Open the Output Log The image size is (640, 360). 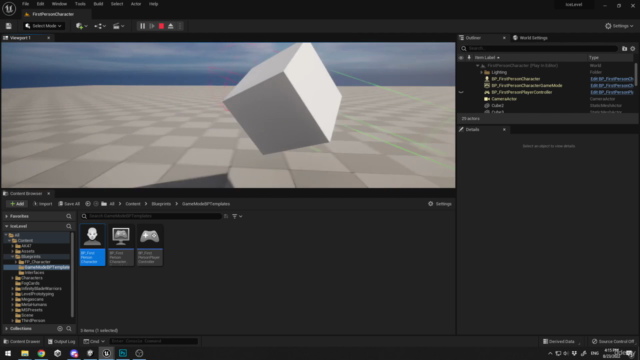pyautogui.click(x=61, y=342)
